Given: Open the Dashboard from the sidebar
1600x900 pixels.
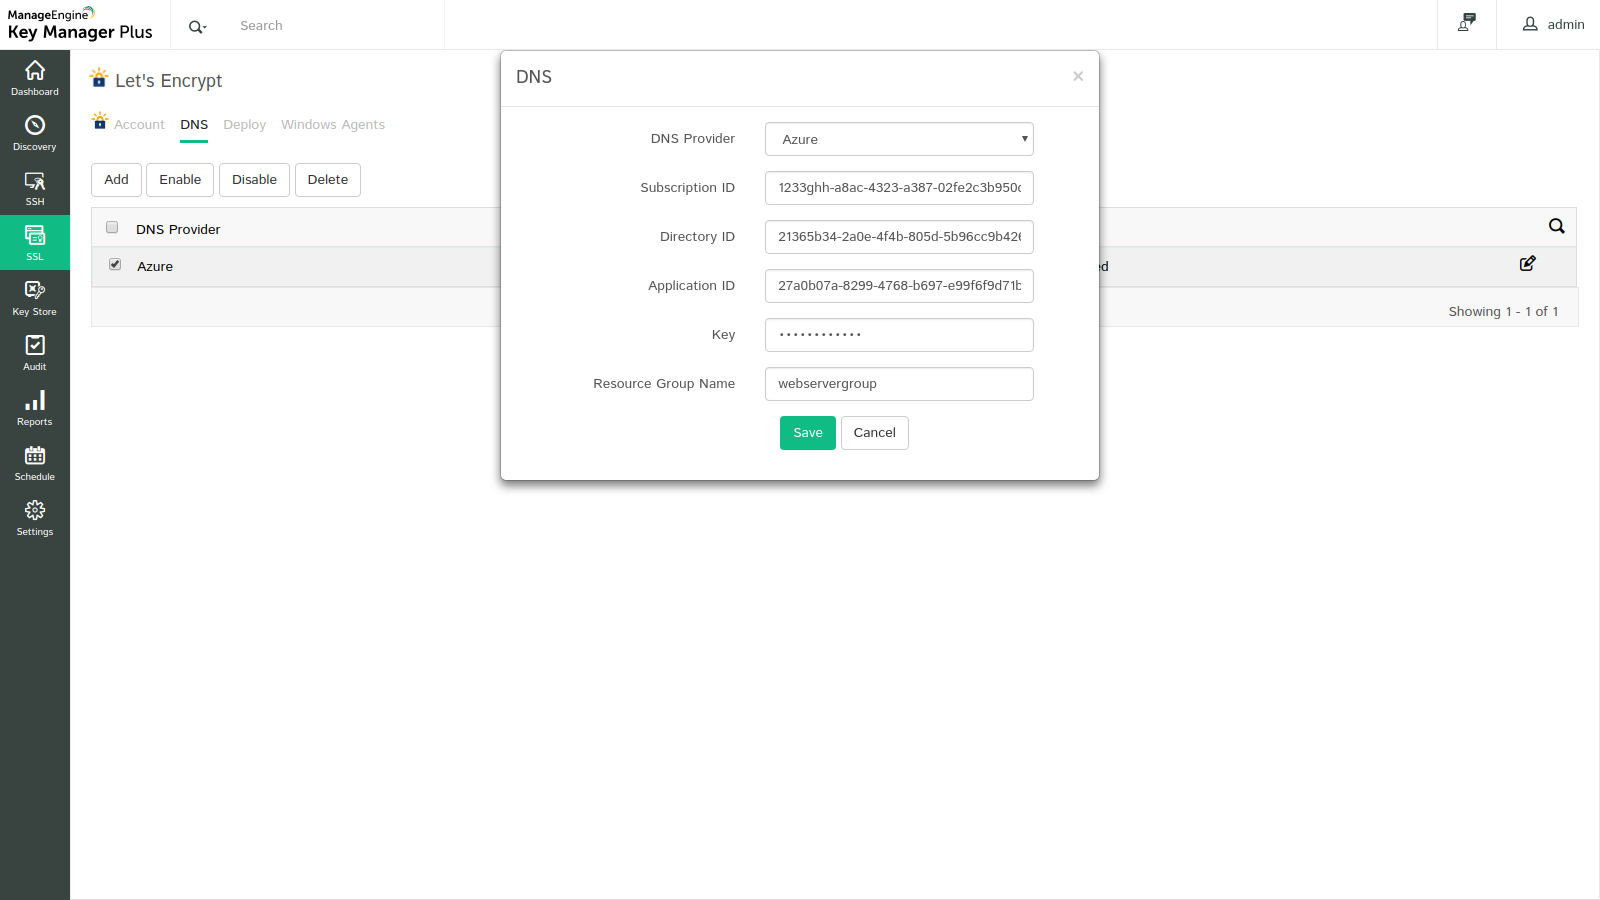Looking at the screenshot, I should (x=35, y=78).
